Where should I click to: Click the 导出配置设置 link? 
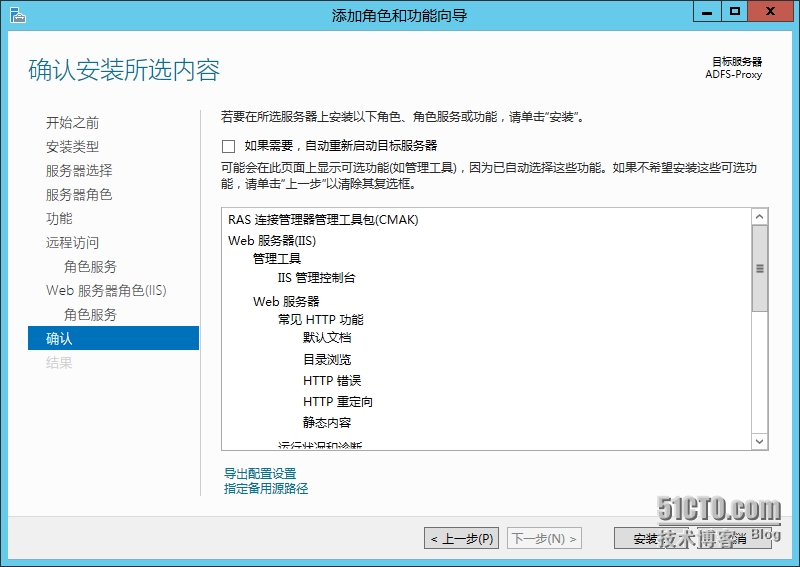[260, 473]
